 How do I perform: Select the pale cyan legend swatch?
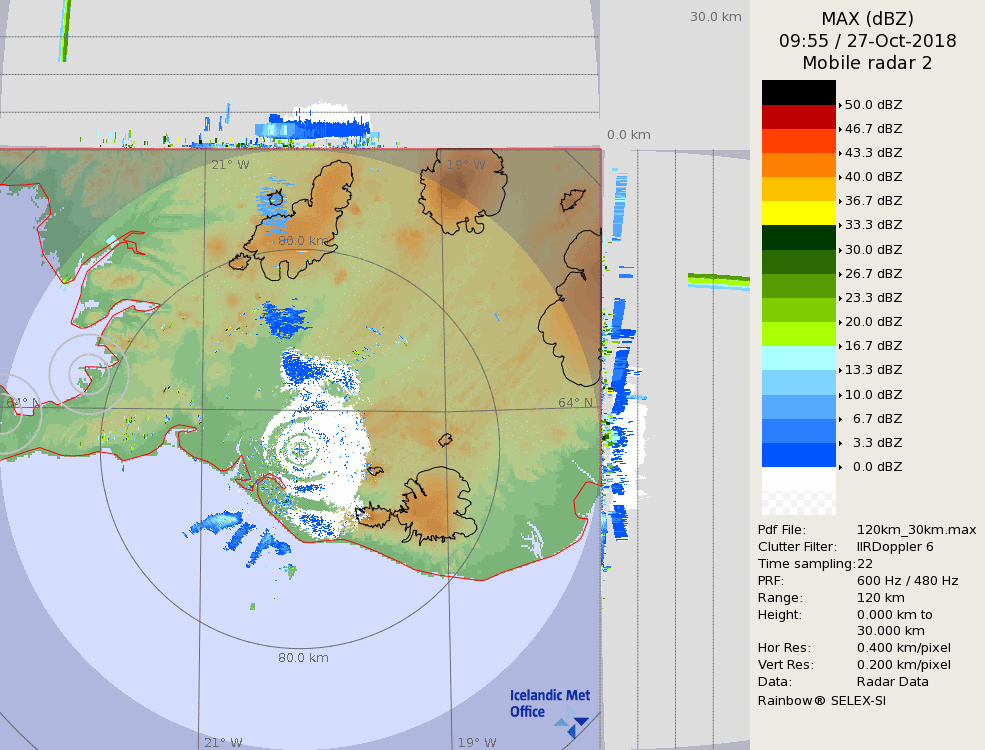point(798,358)
